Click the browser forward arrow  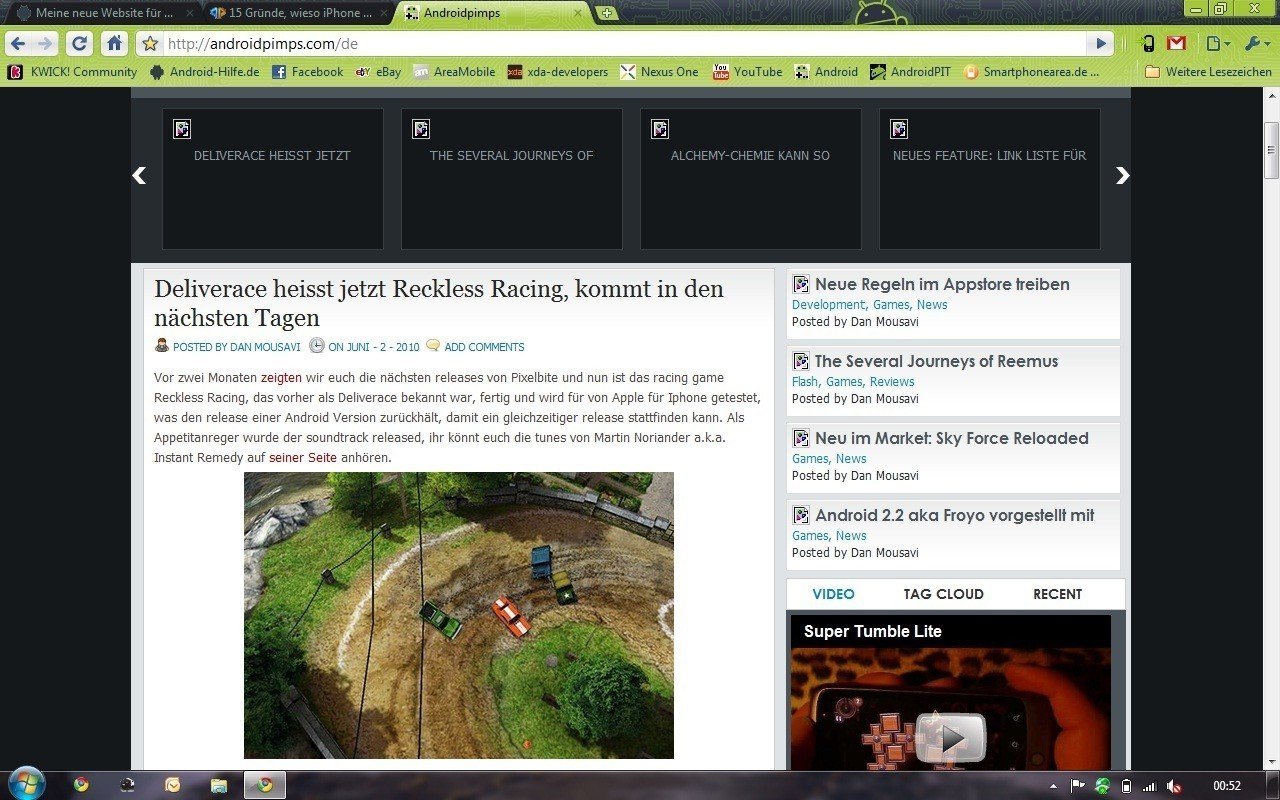click(x=44, y=44)
